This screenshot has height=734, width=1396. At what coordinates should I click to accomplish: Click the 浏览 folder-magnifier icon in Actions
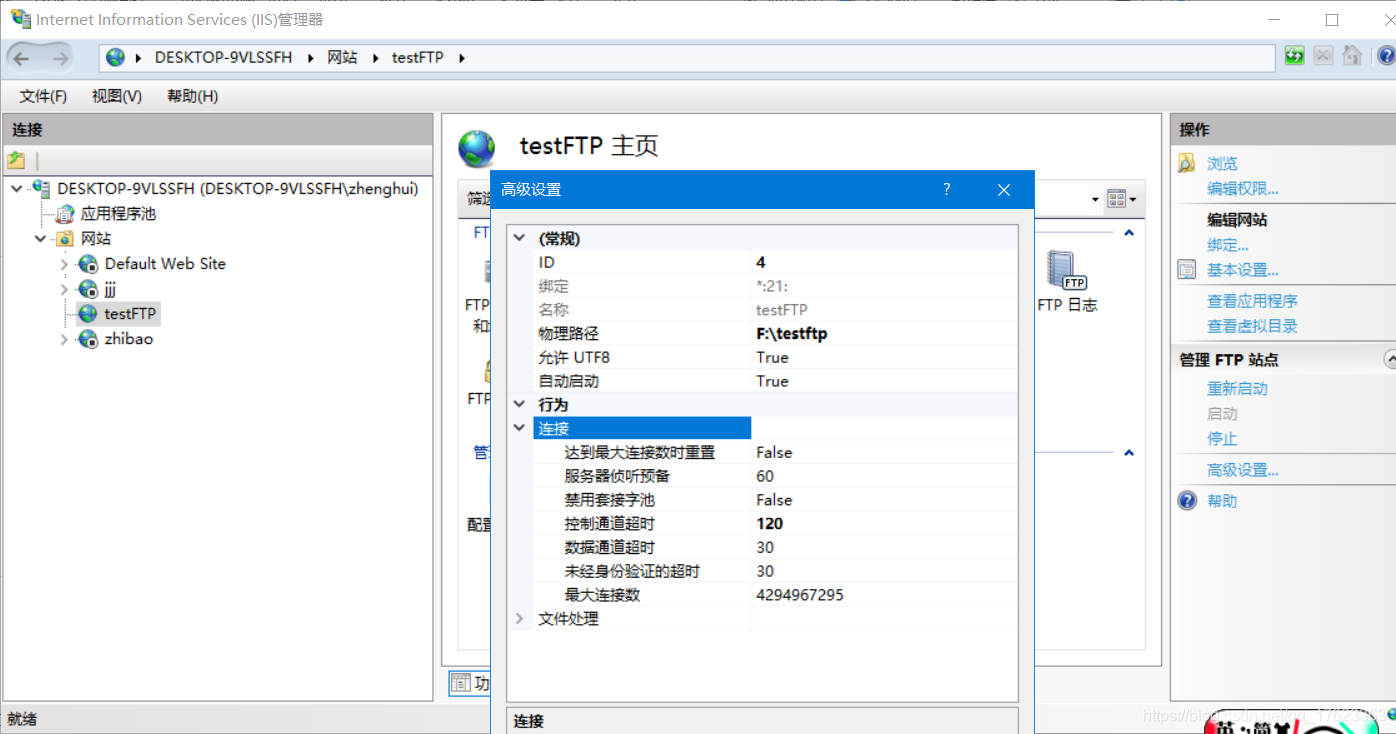pos(1187,163)
